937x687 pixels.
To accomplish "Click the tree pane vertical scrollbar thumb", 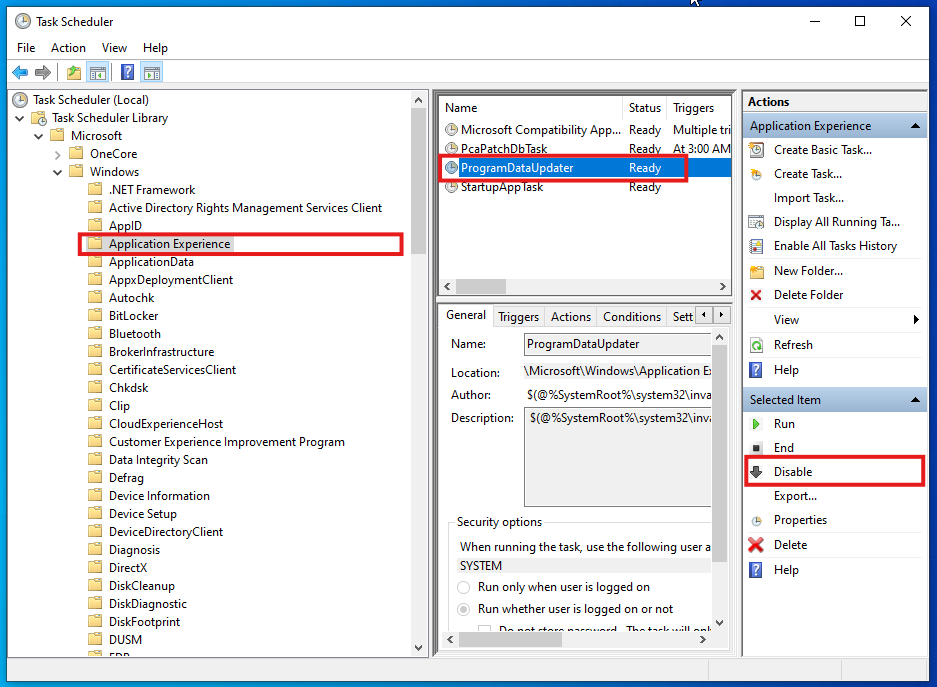I will [x=418, y=180].
